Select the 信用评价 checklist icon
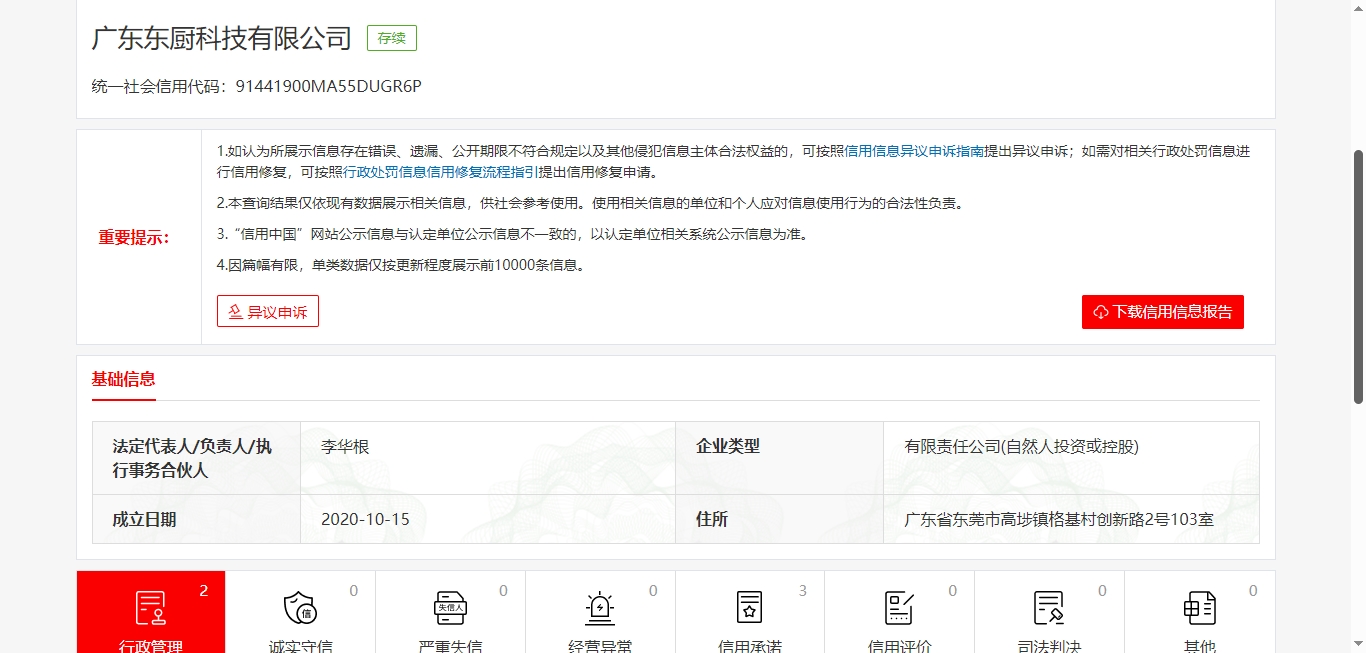Viewport: 1366px width, 653px height. (x=899, y=607)
